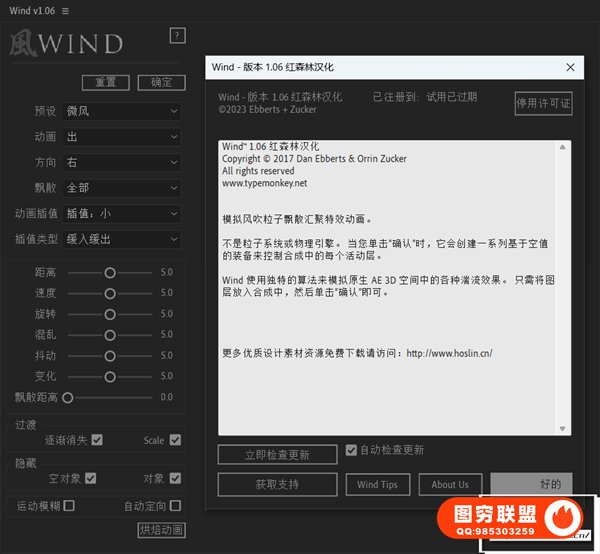The width and height of the screenshot is (600, 554).
Task: Click the 停用许可证 button
Action: tap(543, 103)
